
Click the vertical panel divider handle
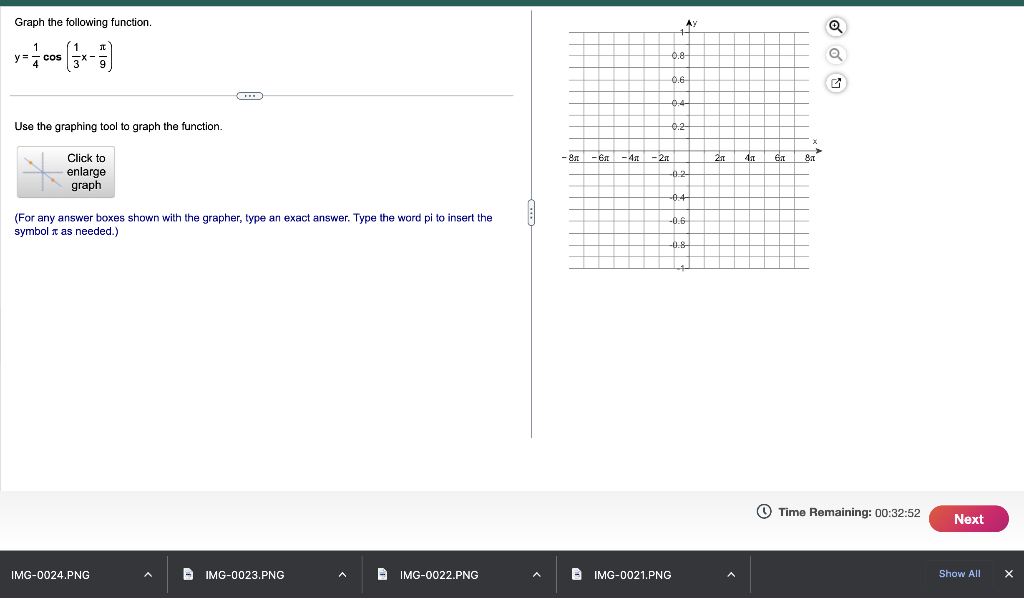click(531, 213)
